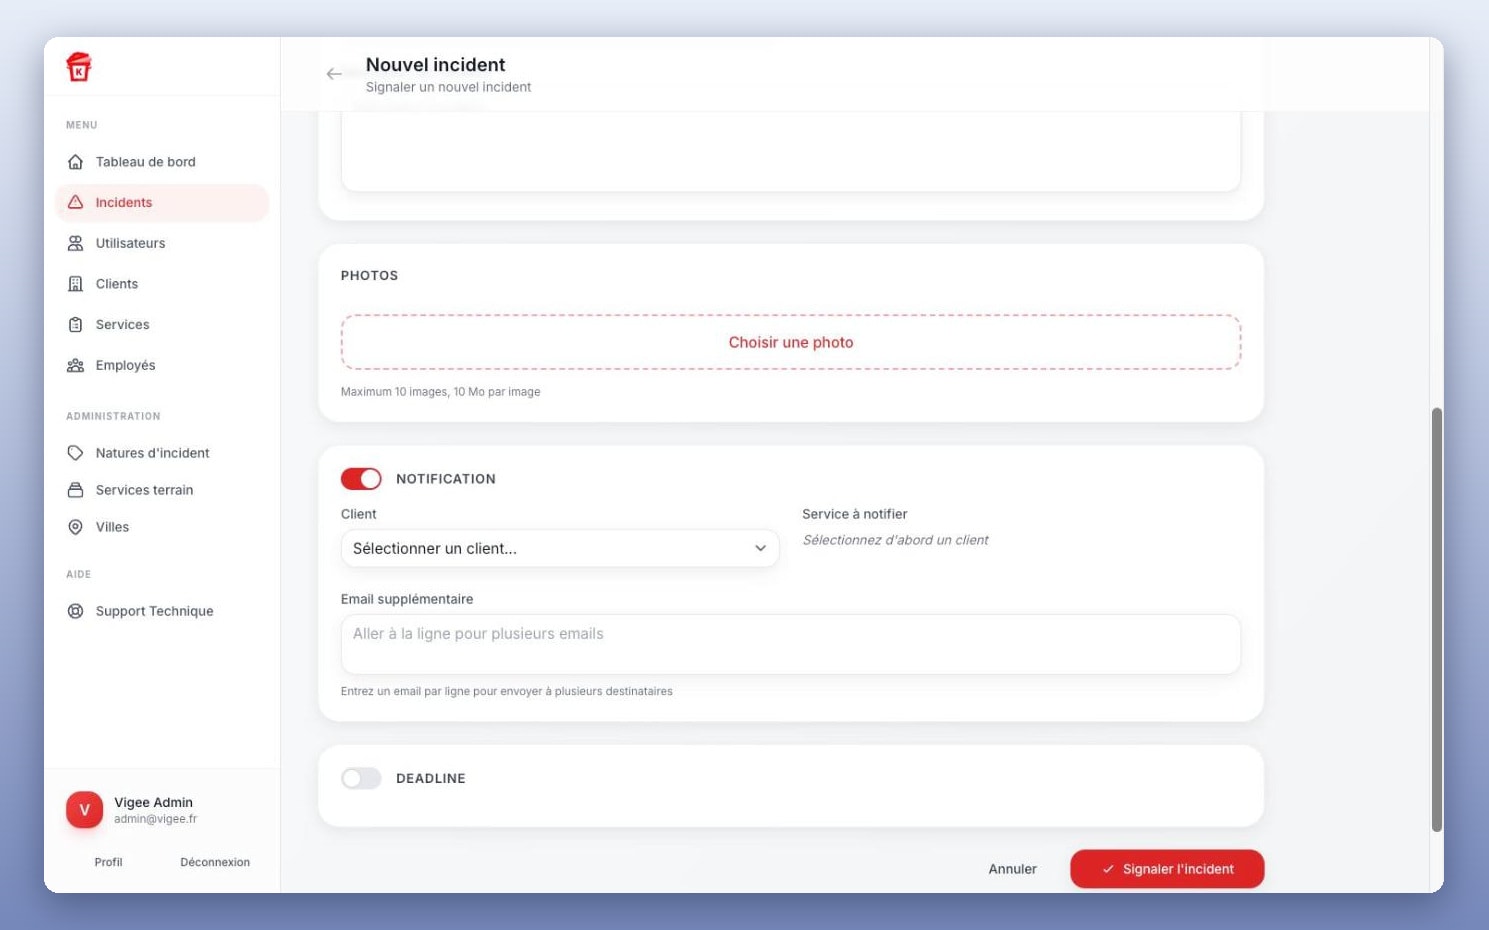Open the Profil link
Image resolution: width=1489 pixels, height=930 pixels.
108,862
